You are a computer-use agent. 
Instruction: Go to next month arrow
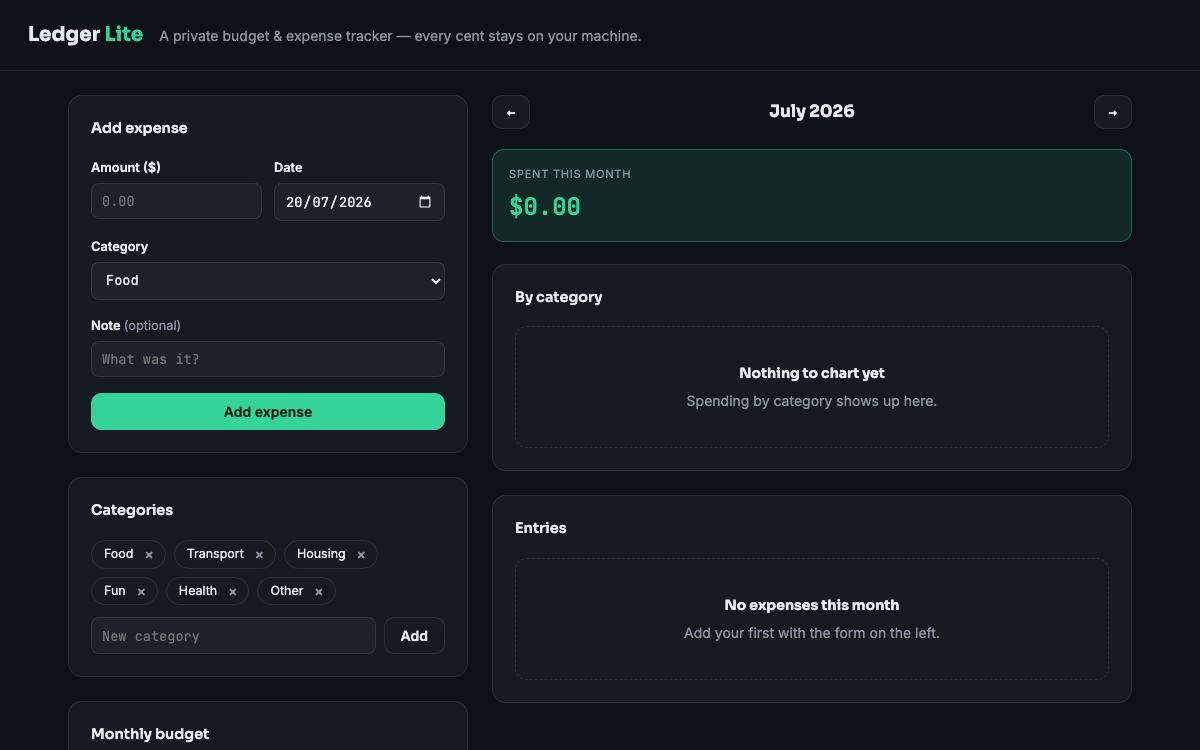1113,112
